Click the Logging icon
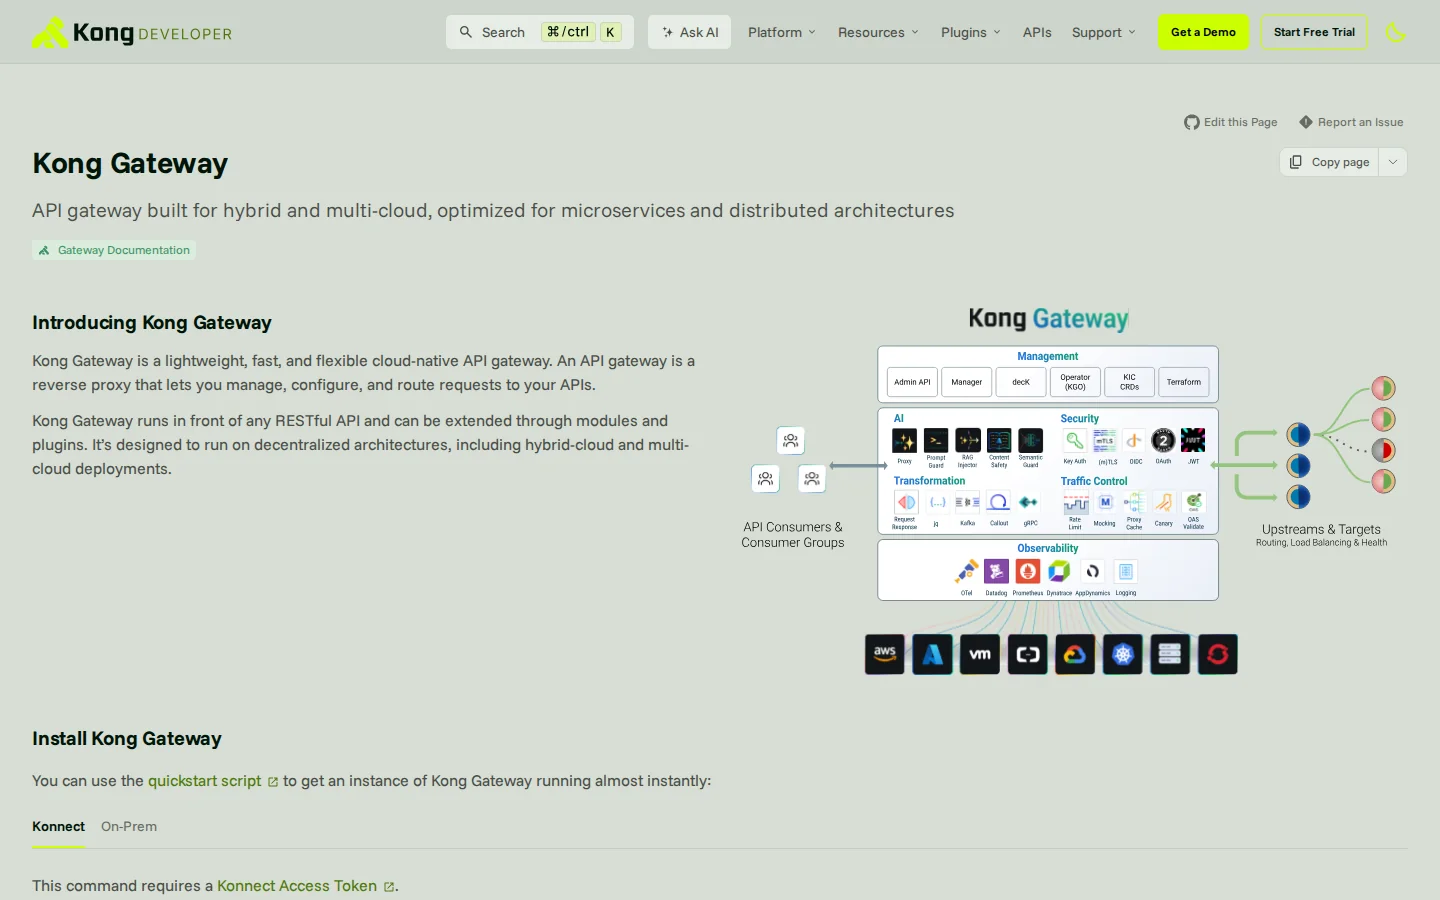Viewport: 1440px width, 900px height. [1126, 571]
